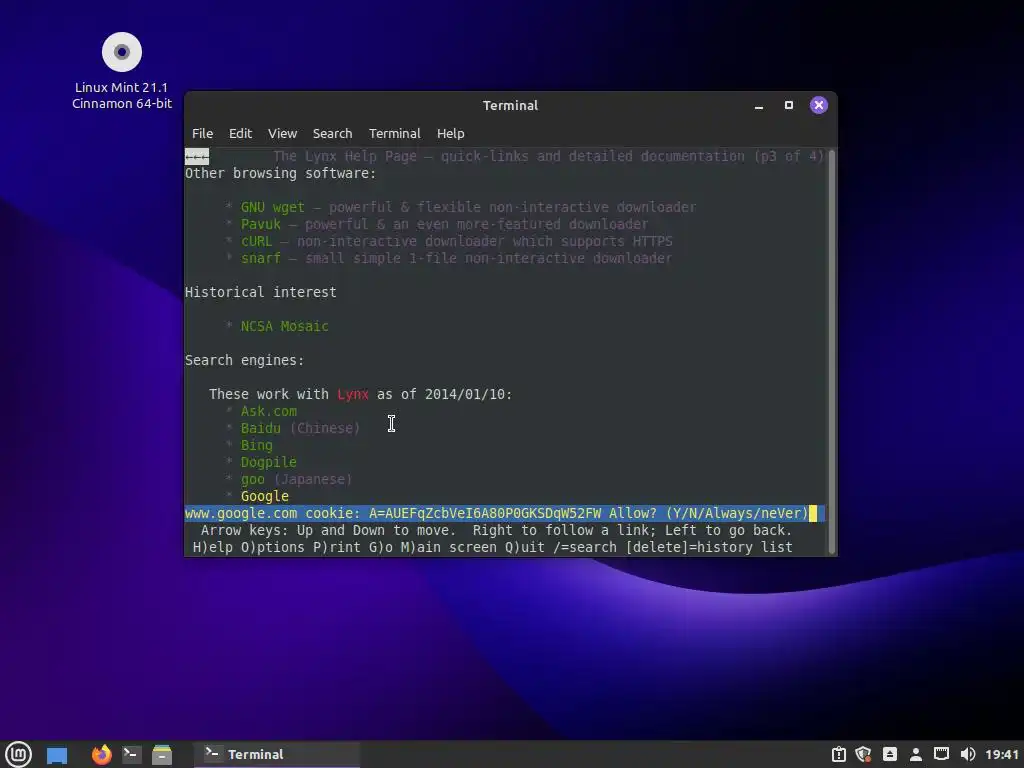Click the Ask.com link
1024x768 pixels.
tap(268, 411)
